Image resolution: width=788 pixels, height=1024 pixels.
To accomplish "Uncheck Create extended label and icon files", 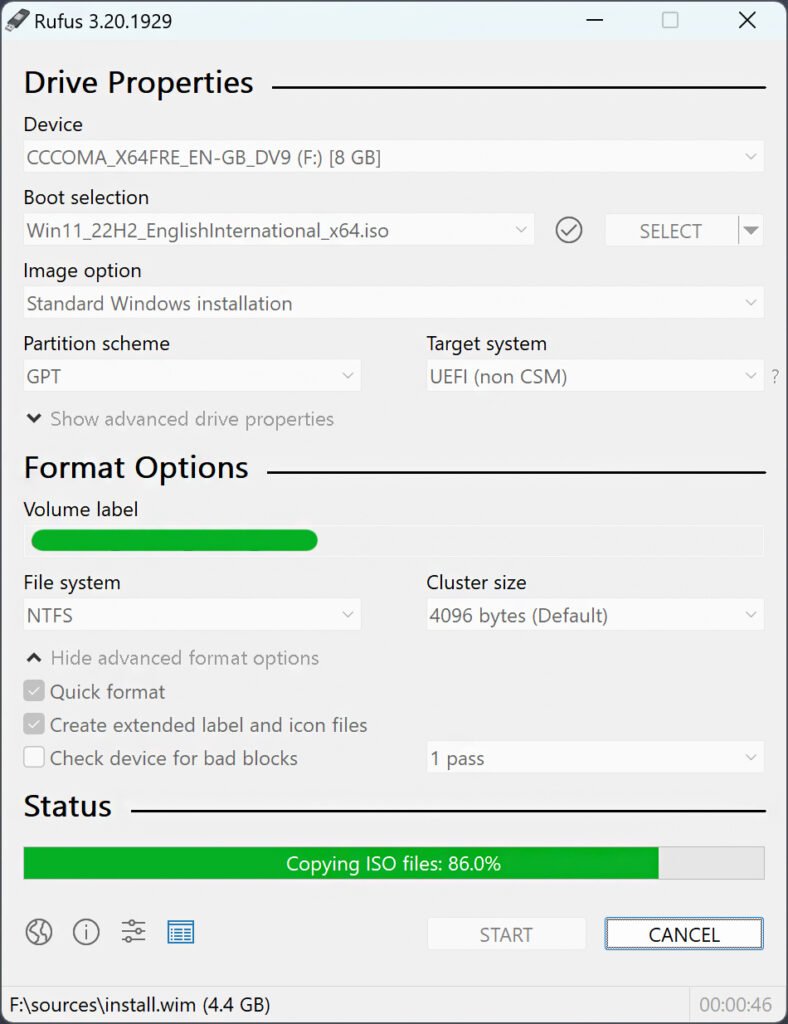I will (x=34, y=724).
